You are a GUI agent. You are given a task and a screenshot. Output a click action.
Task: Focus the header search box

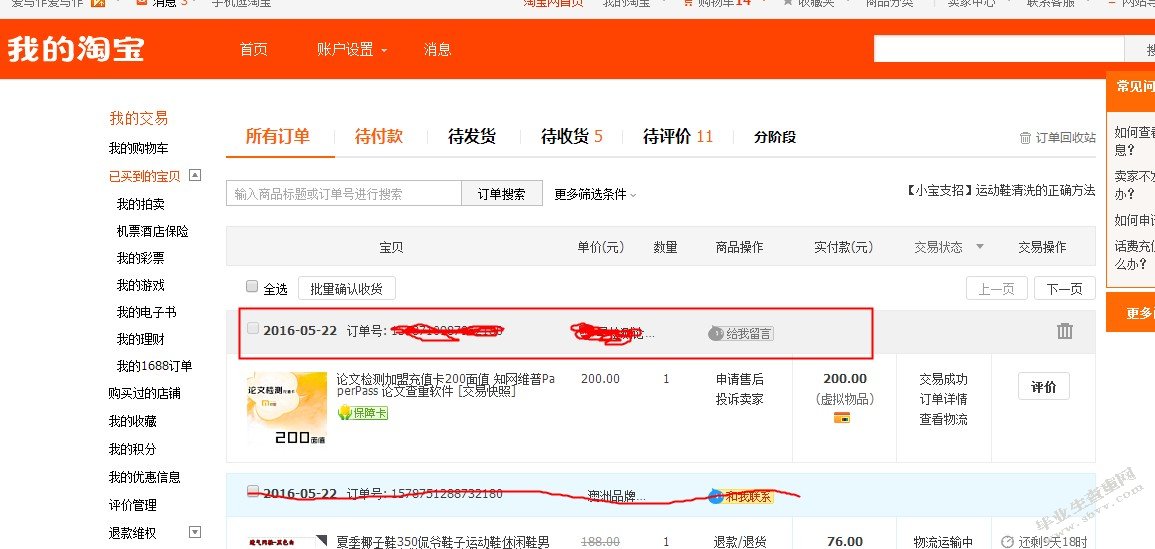(998, 49)
